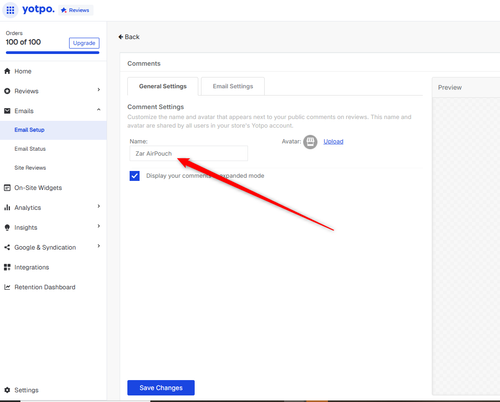
Task: Open the apps grid launcher icon
Action: pos(10,10)
